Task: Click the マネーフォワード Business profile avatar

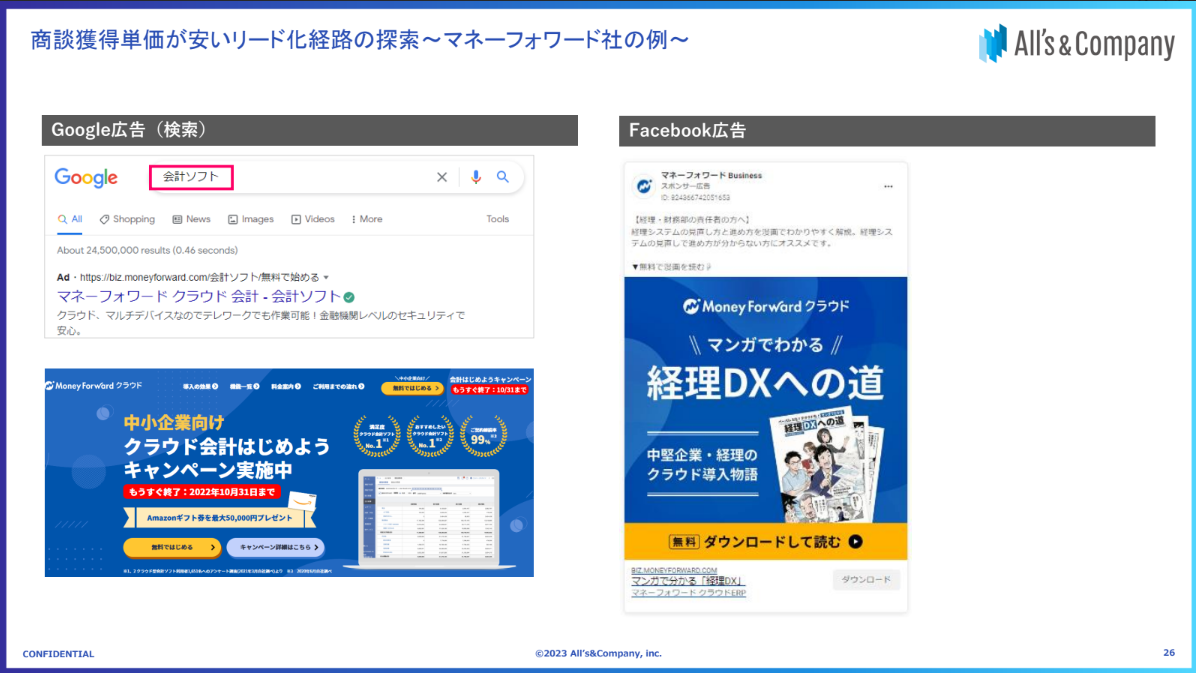Action: pos(645,186)
